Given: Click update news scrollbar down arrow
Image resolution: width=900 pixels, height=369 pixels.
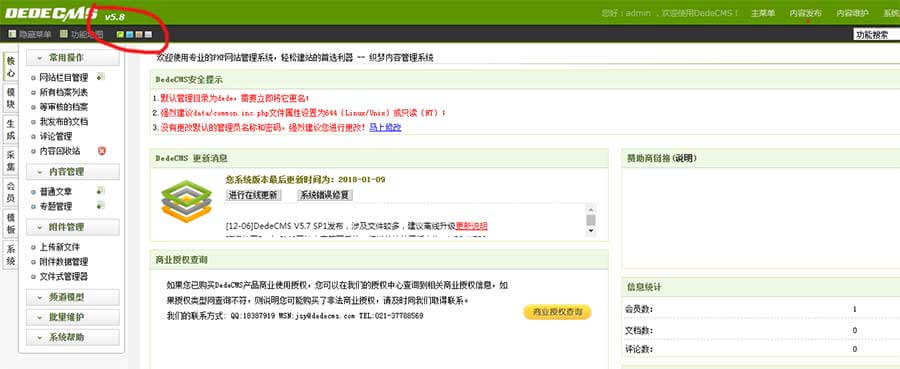Looking at the screenshot, I should (591, 231).
